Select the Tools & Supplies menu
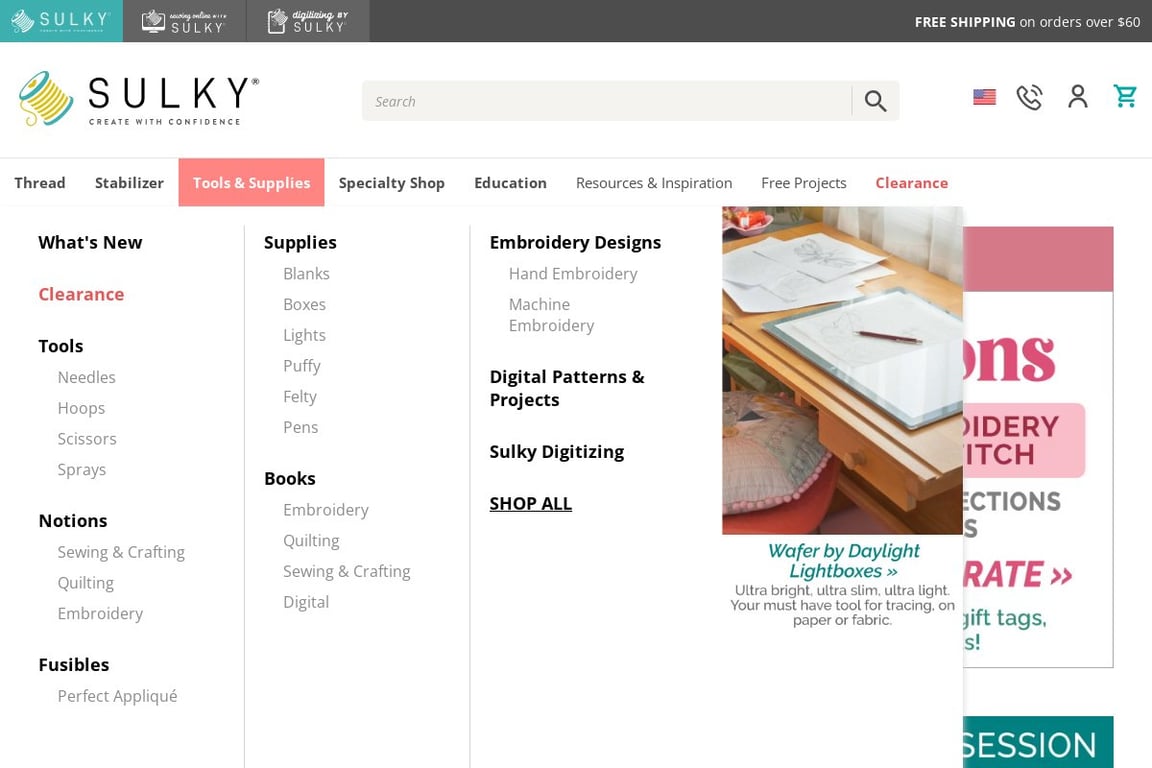Viewport: 1152px width, 768px height. click(x=251, y=182)
